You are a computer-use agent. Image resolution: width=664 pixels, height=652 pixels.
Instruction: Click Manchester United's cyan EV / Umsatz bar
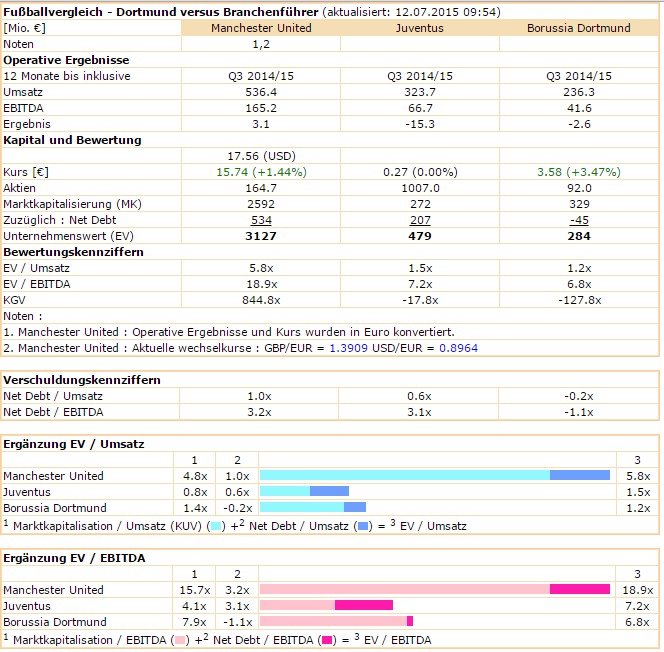point(404,476)
